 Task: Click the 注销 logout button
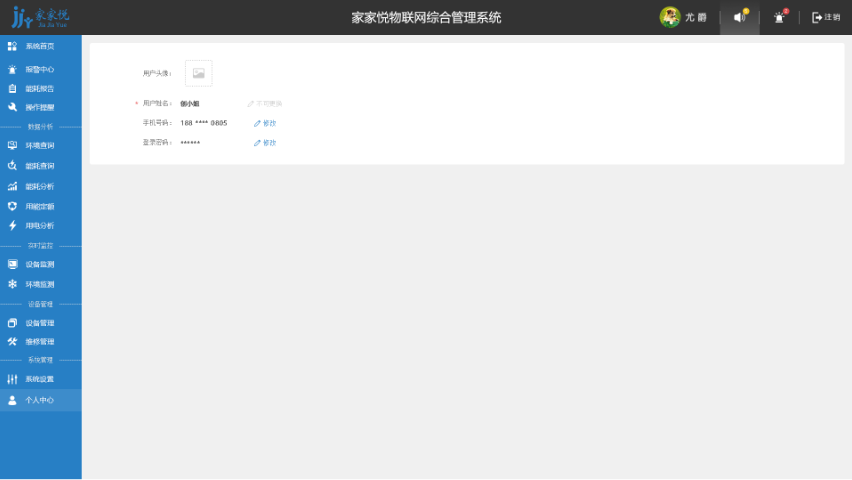825,17
